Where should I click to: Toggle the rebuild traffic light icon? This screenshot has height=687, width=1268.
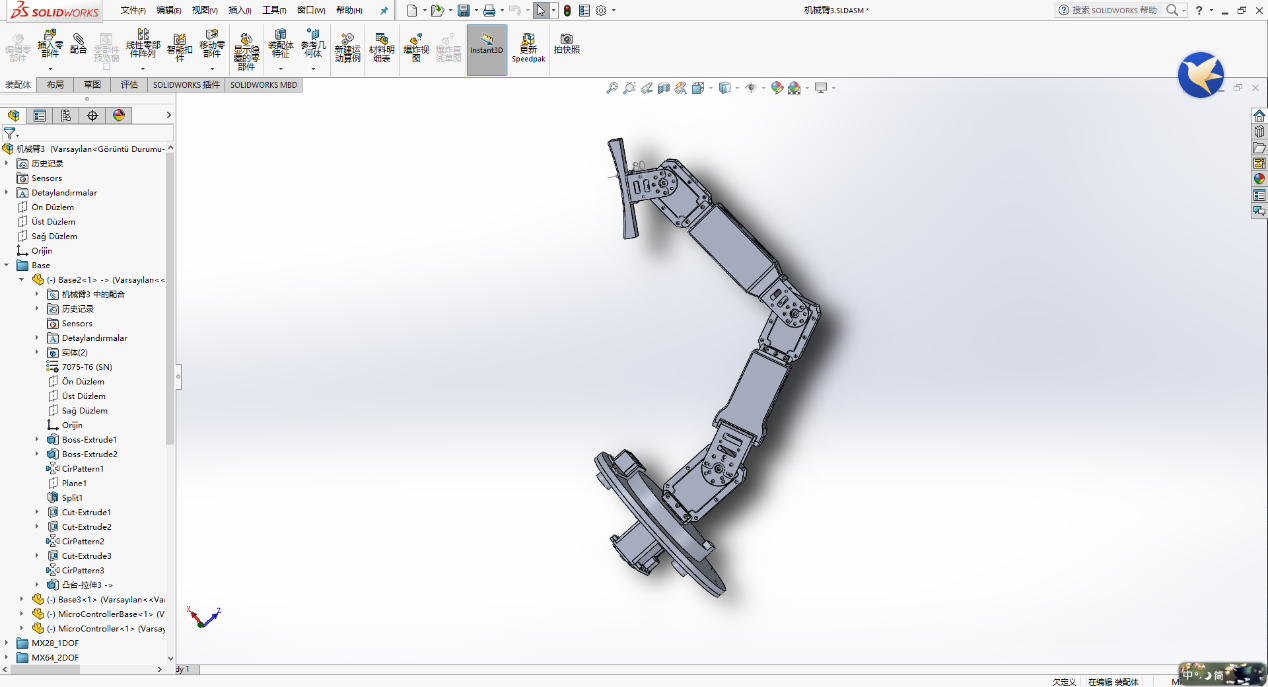coord(567,10)
